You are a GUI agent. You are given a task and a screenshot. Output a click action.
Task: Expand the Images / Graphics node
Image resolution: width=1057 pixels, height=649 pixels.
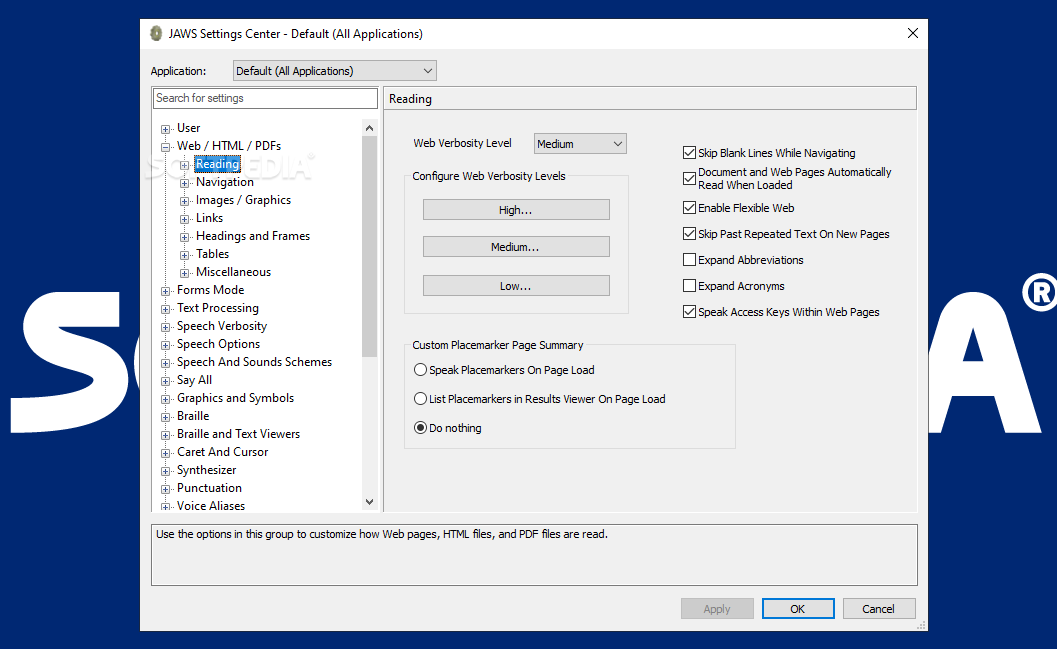pos(184,201)
